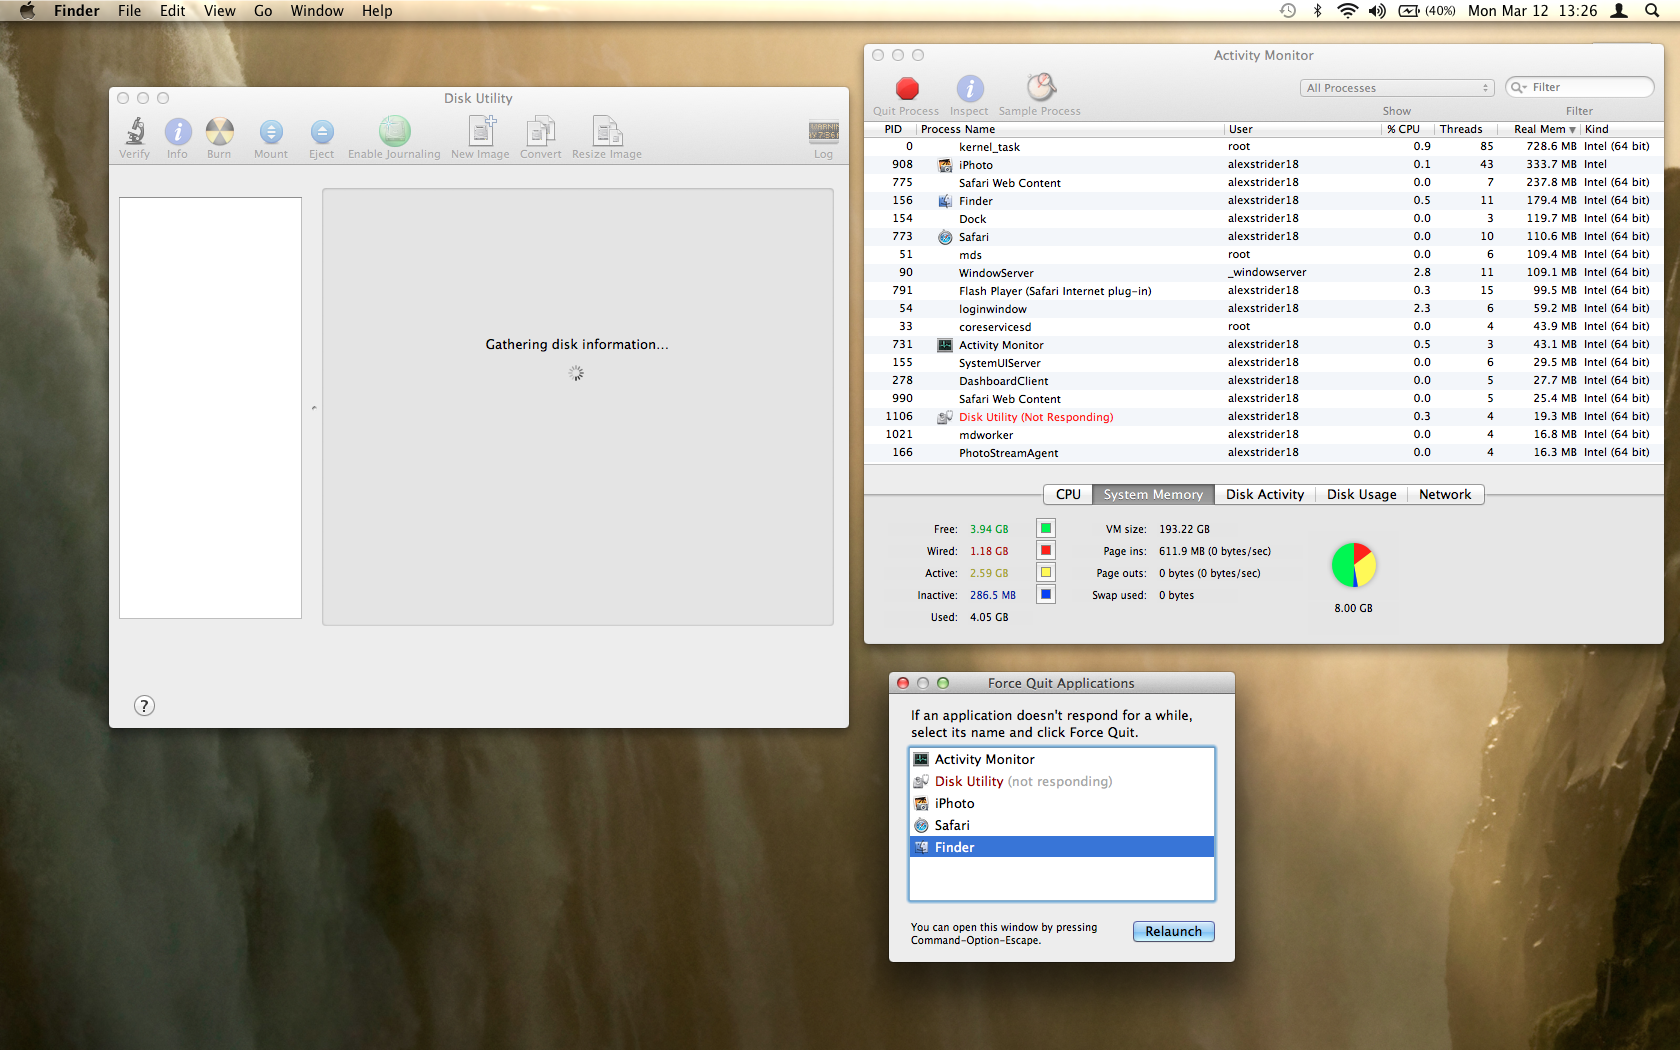Screen dimensions: 1680x1050
Task: Click the Wi-Fi status icon
Action: [1347, 11]
